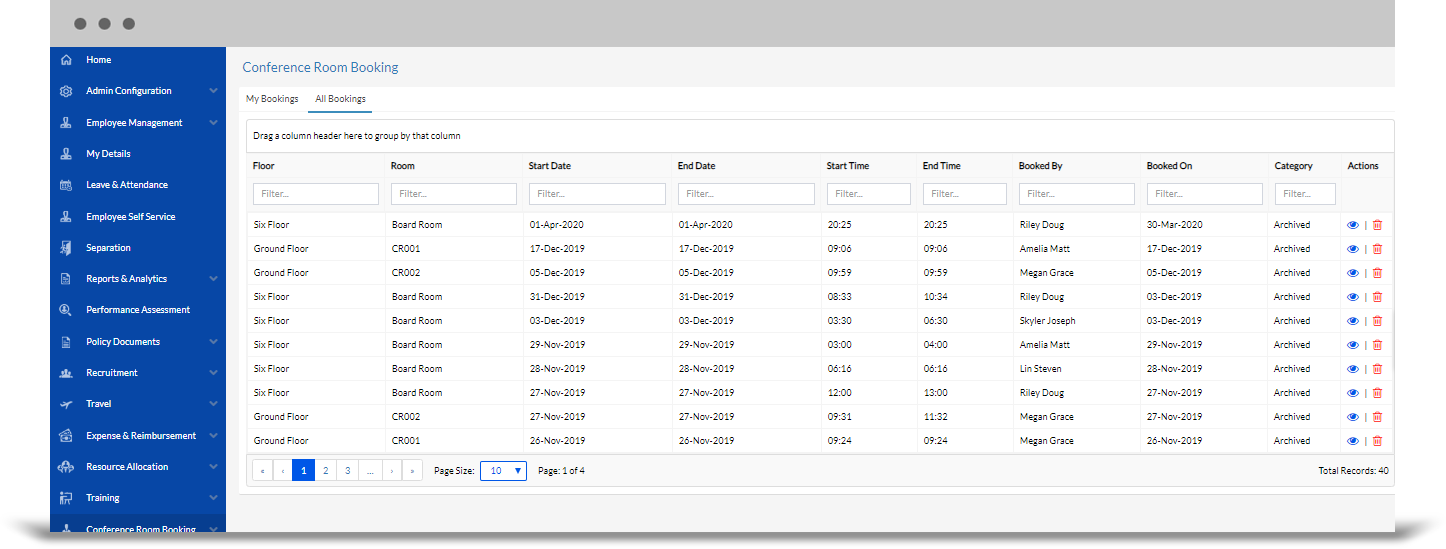The height and width of the screenshot is (549, 1446).
Task: View the 17-Dec-2019 CR001 booking details
Action: 1353,249
